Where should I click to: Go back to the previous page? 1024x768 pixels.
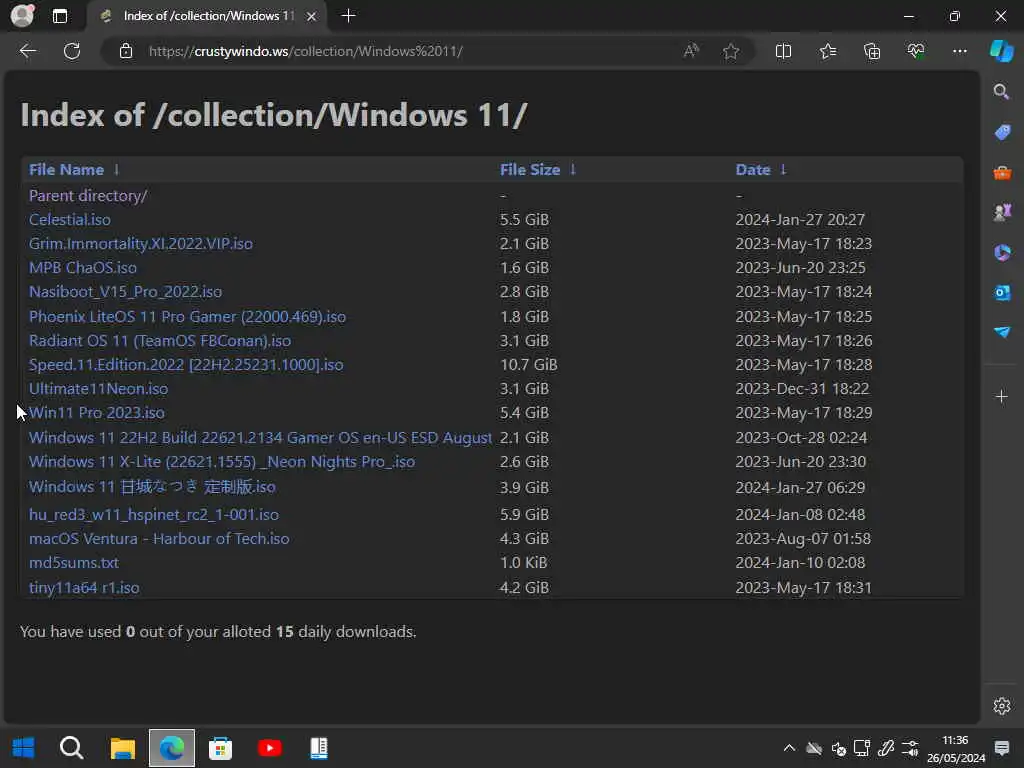[28, 51]
